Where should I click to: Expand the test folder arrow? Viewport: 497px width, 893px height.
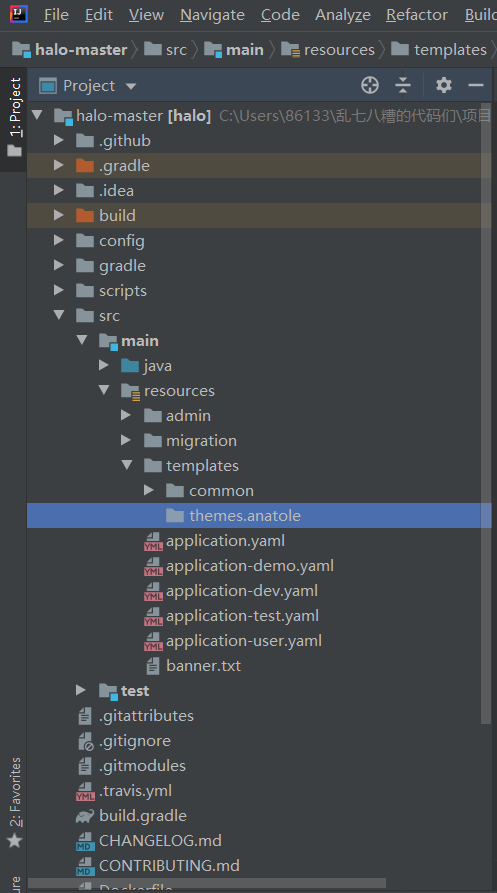pyautogui.click(x=81, y=691)
